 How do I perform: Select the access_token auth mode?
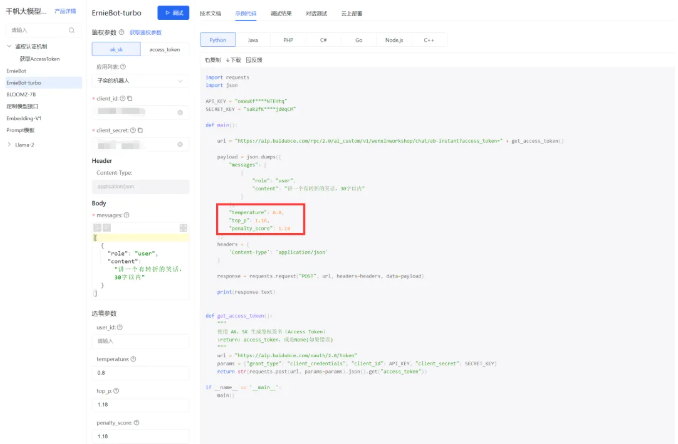click(x=165, y=49)
